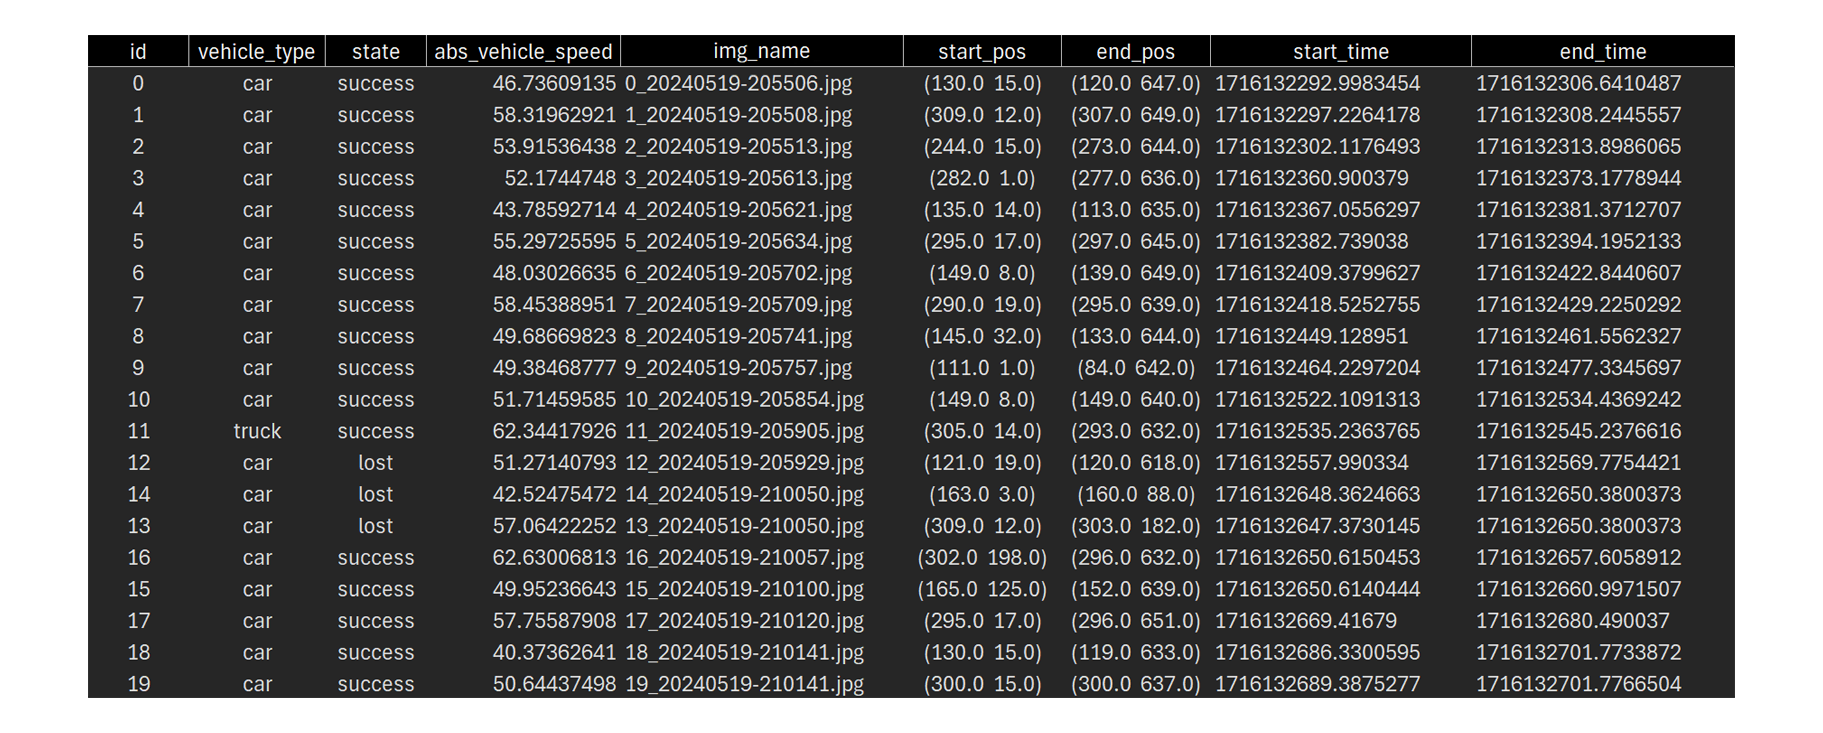1823x733 pixels.
Task: Click start_time 1716132449.128951
Action: coord(1312,336)
